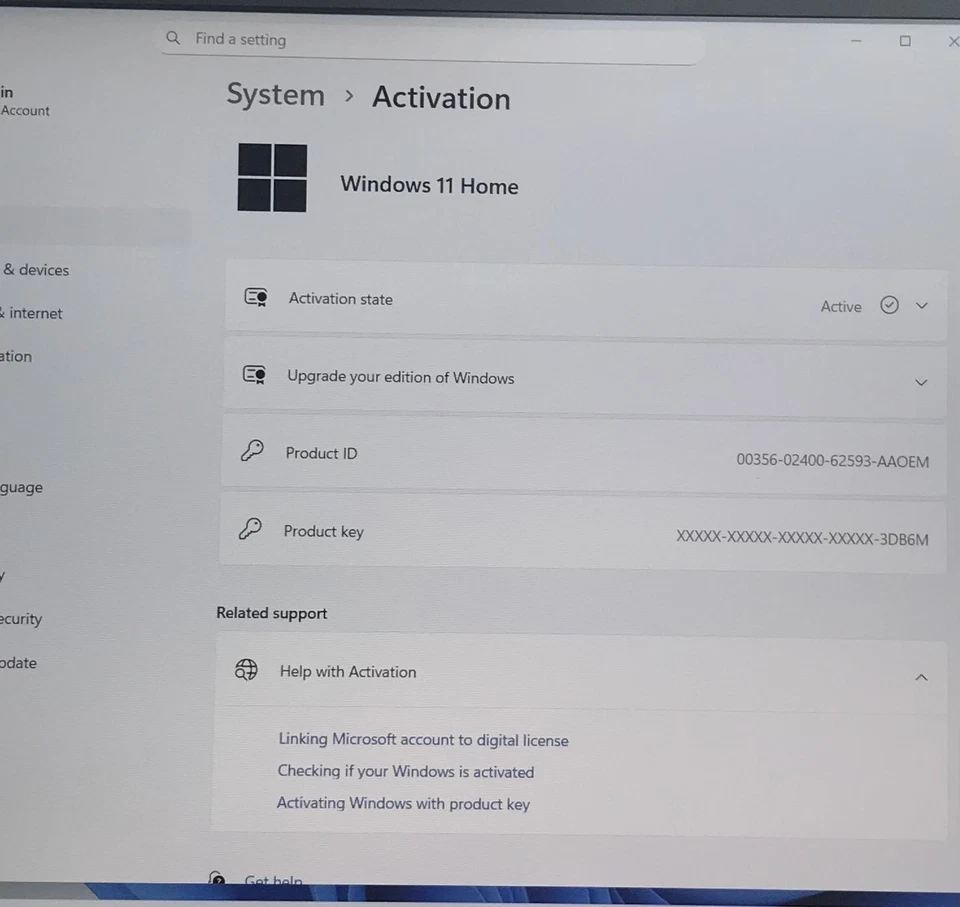Click the Windows 11 Home edition title
The width and height of the screenshot is (960, 907).
pos(429,185)
